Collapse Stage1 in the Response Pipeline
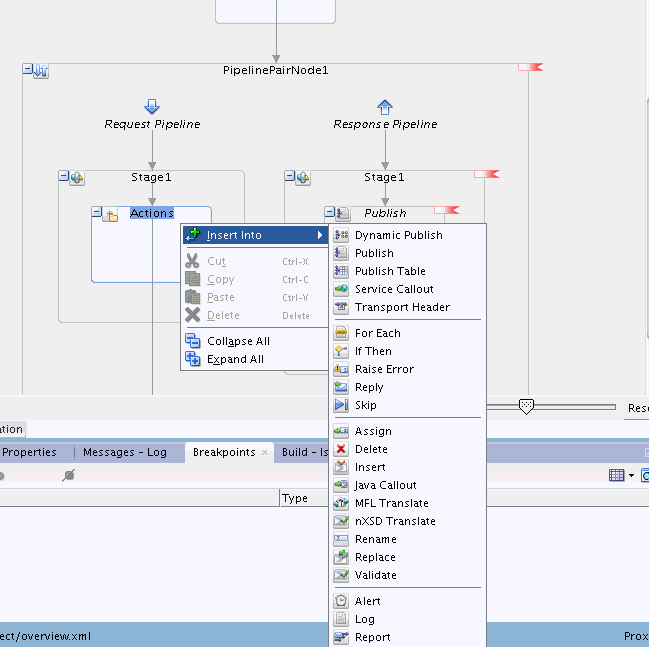The image size is (649, 647). pos(290,177)
